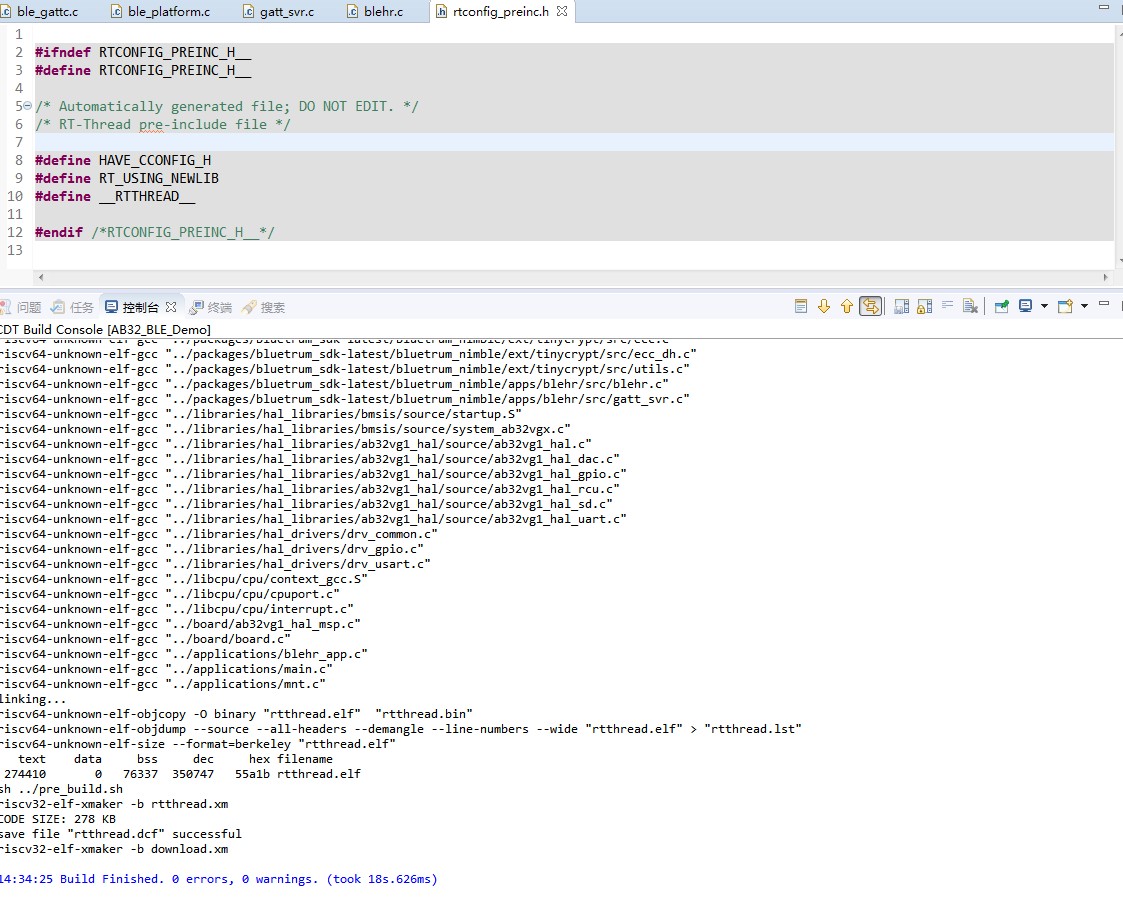Toggle Show Error in Editor button

(871, 306)
